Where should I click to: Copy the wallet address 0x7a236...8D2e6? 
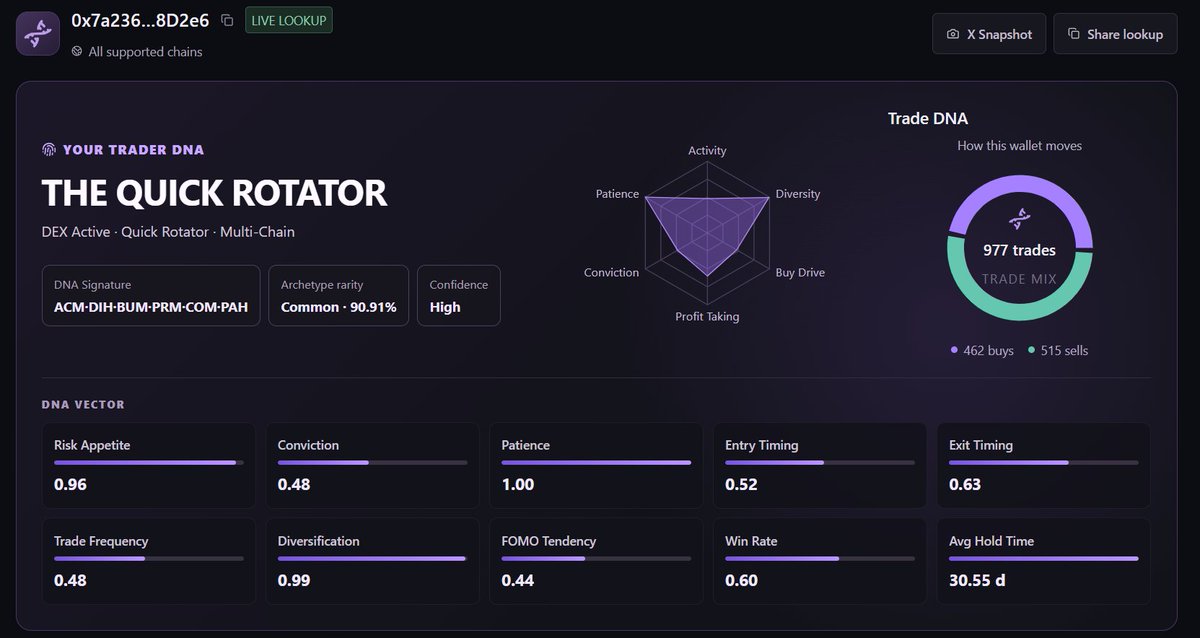227,20
